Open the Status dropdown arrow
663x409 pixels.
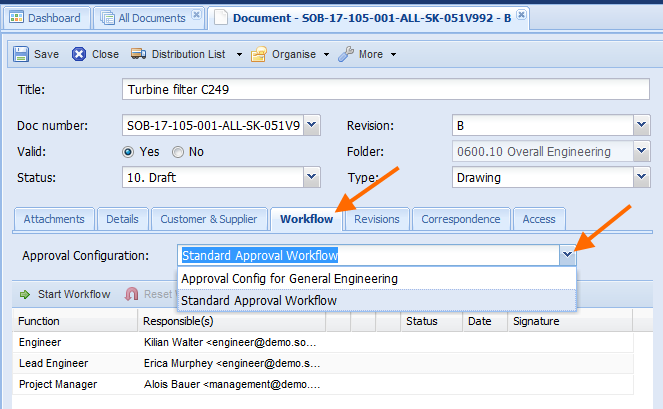[312, 177]
